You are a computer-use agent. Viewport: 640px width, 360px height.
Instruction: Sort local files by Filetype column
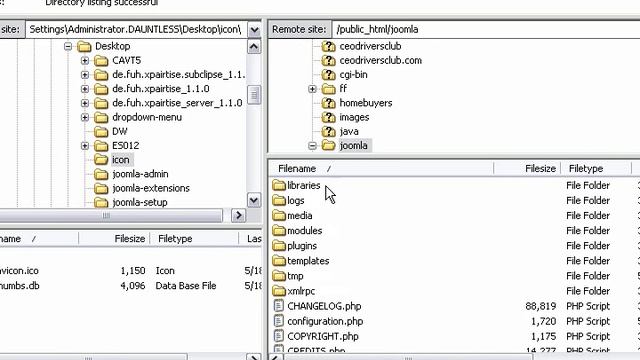coord(194,239)
